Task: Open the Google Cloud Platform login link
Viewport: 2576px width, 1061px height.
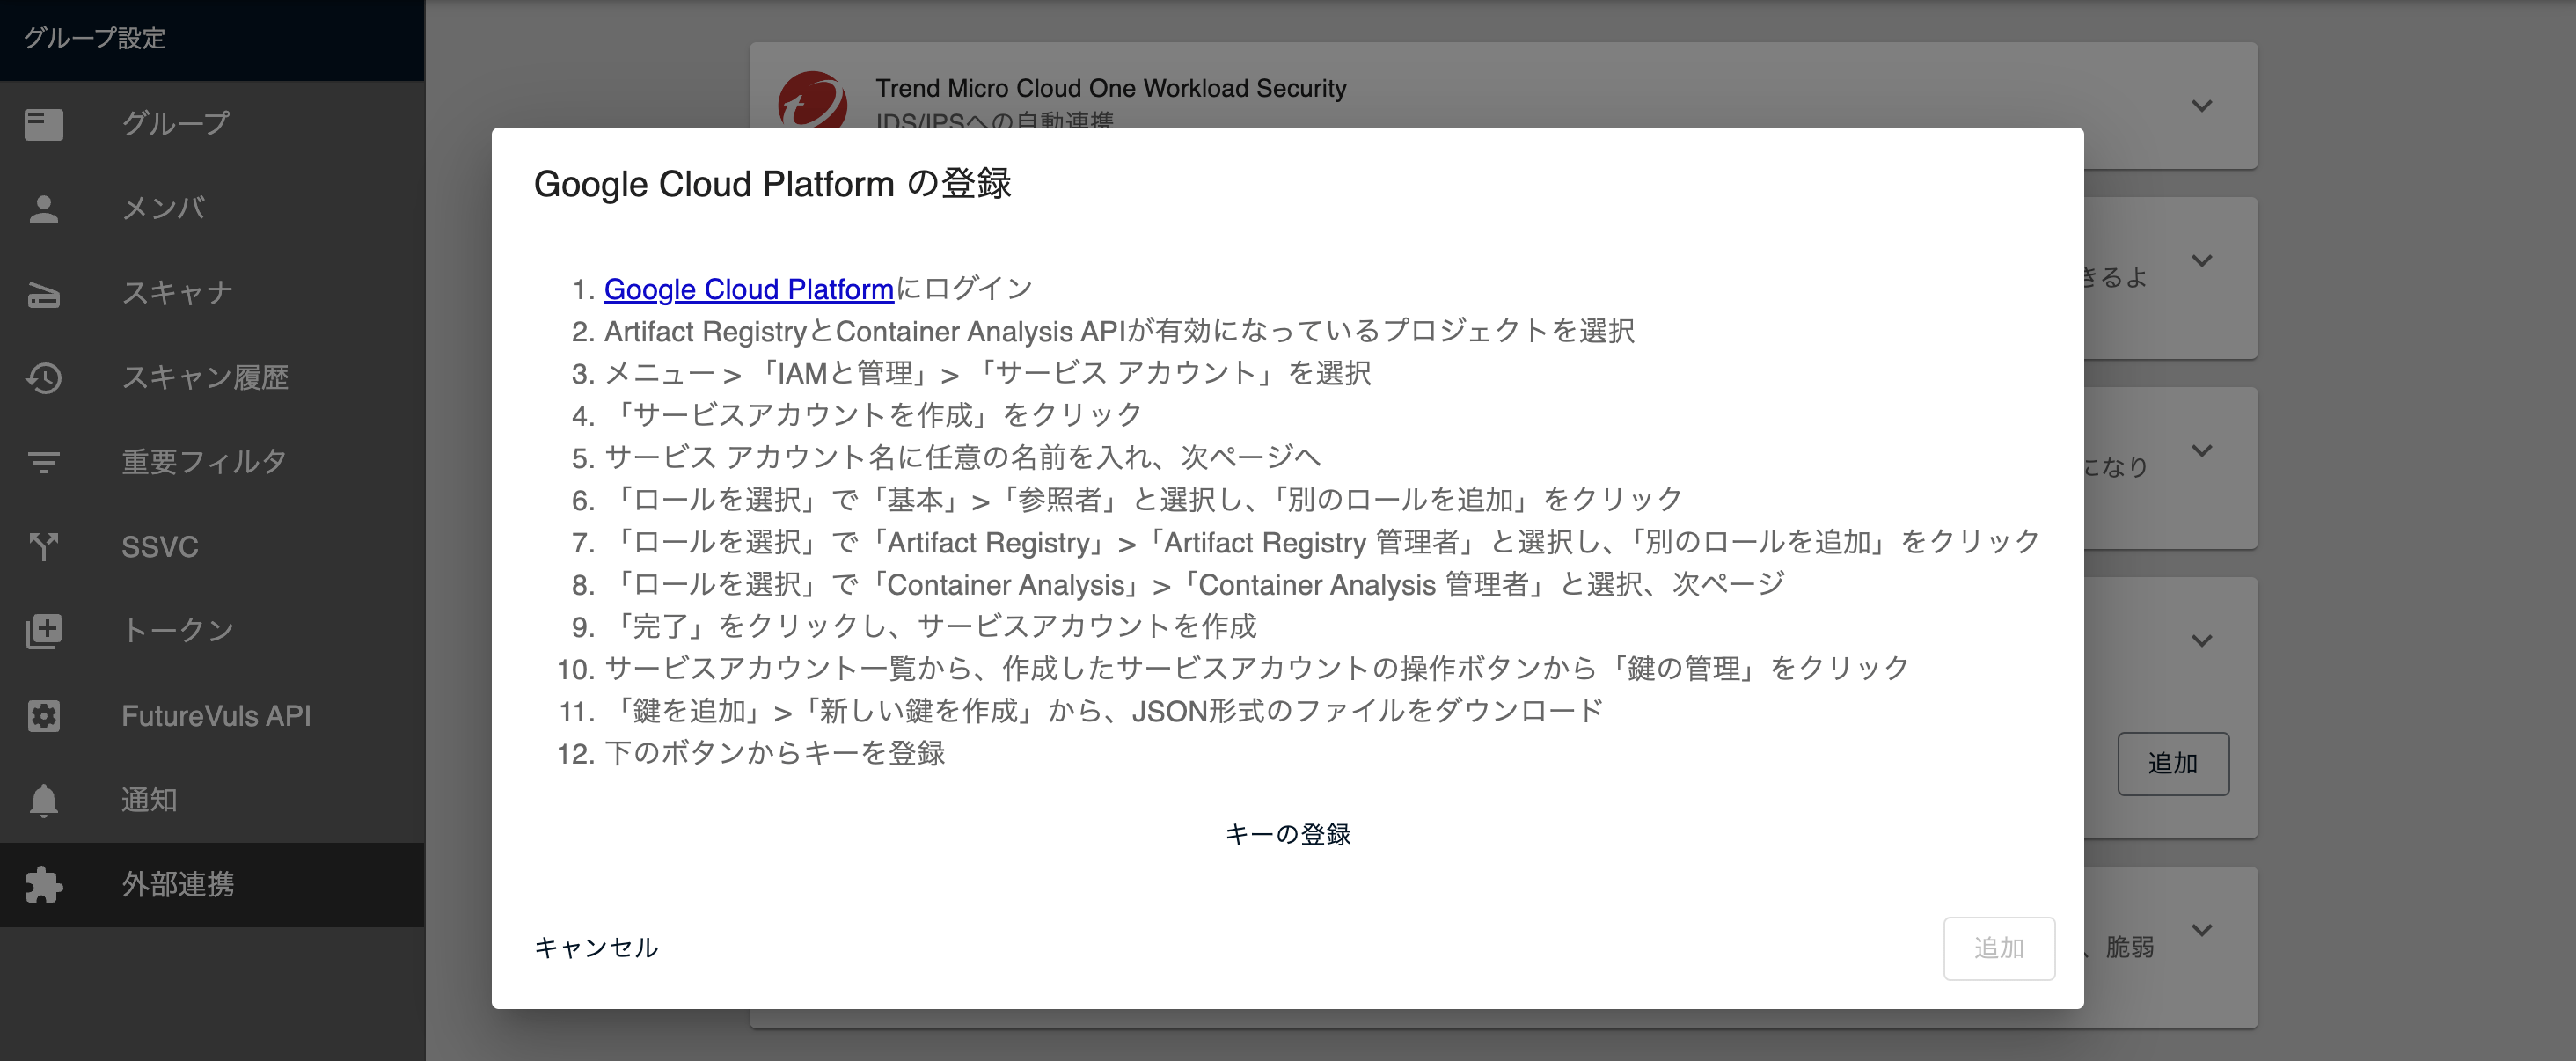Action: pyautogui.click(x=748, y=290)
